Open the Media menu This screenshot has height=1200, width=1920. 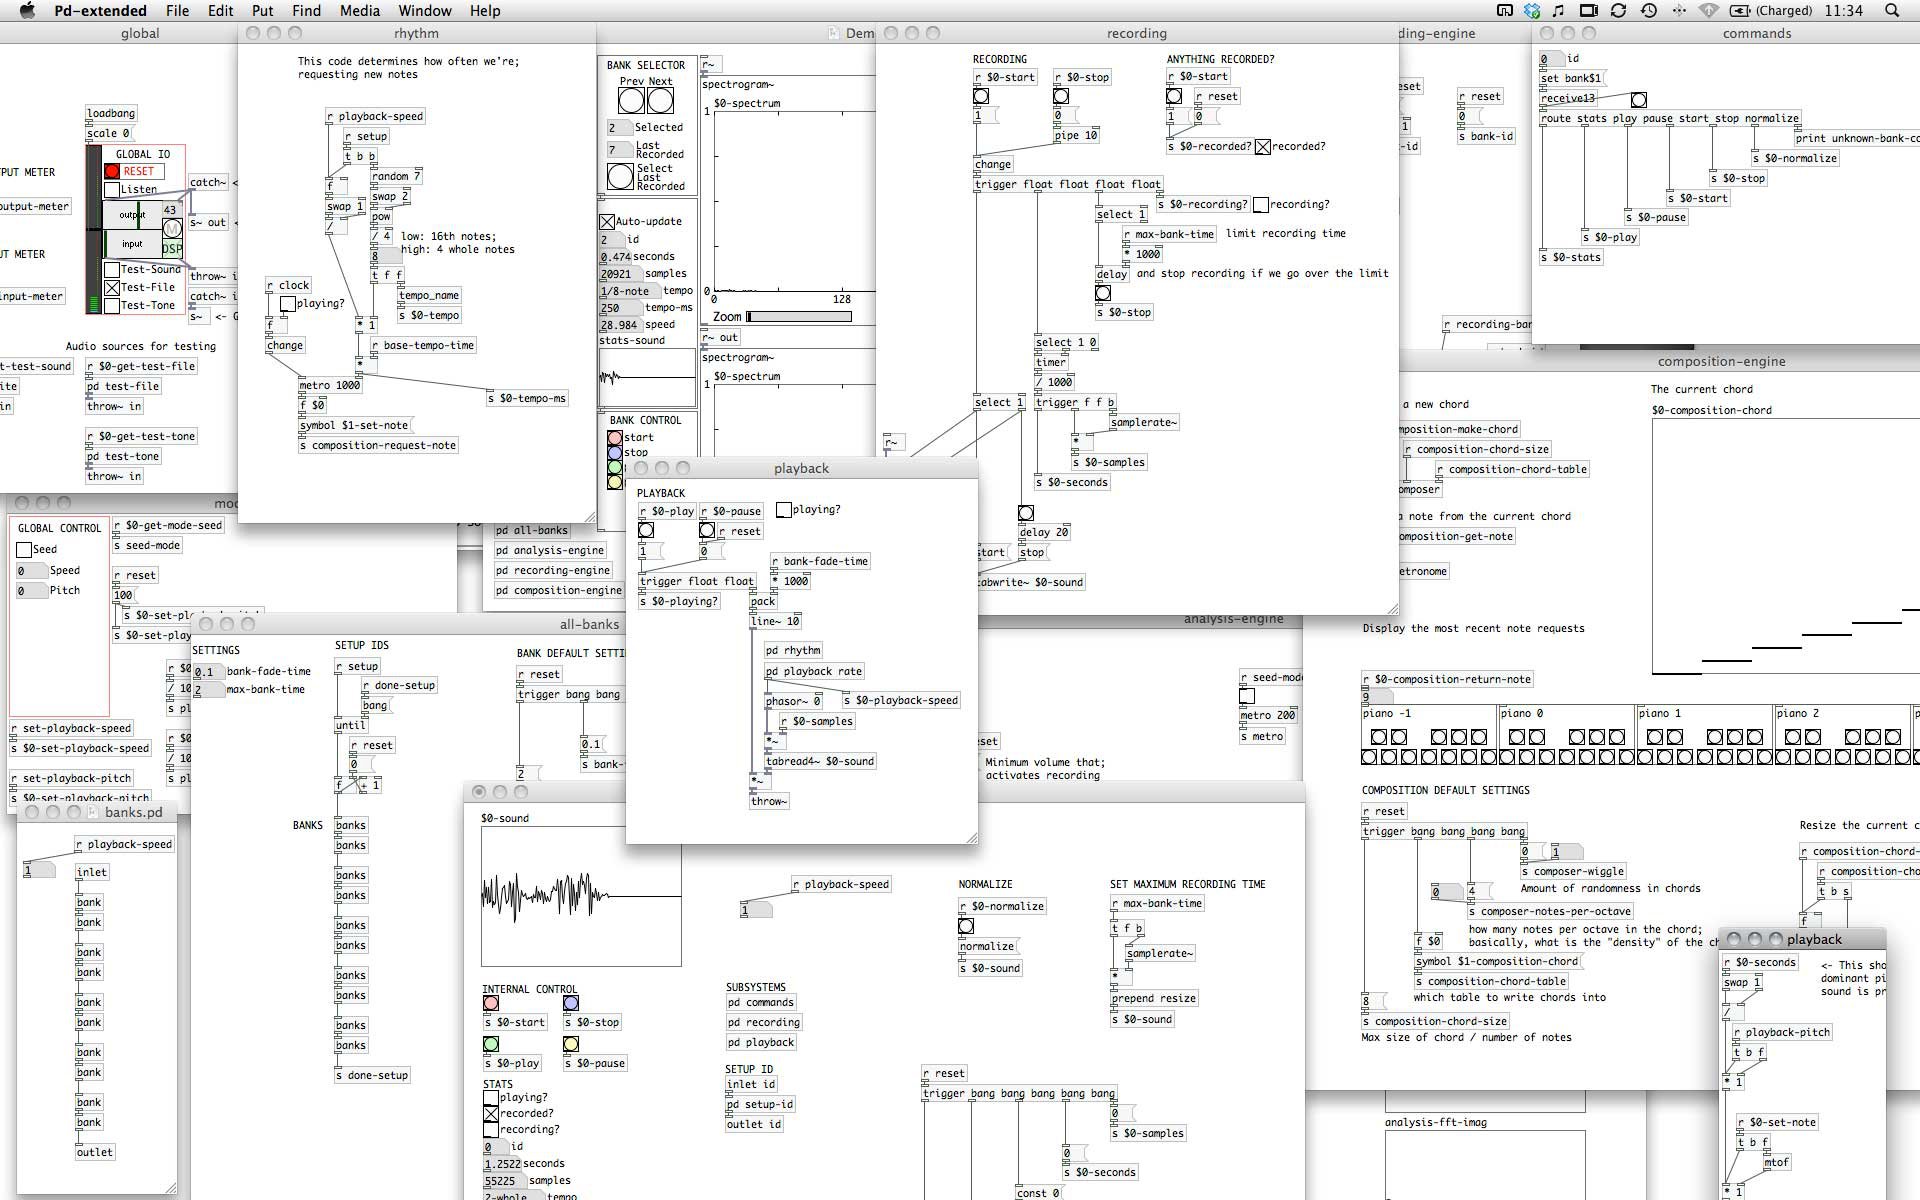tap(359, 11)
